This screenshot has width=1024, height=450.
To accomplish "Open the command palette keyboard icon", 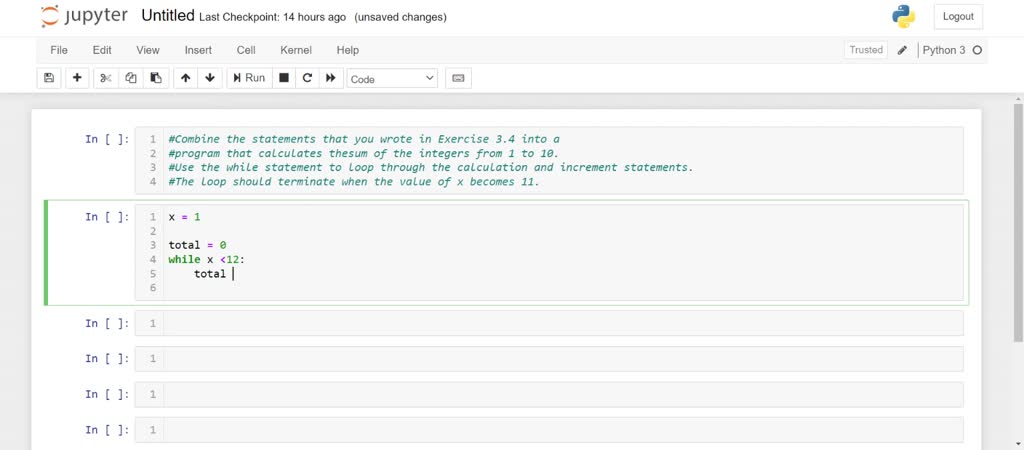I will click(458, 78).
